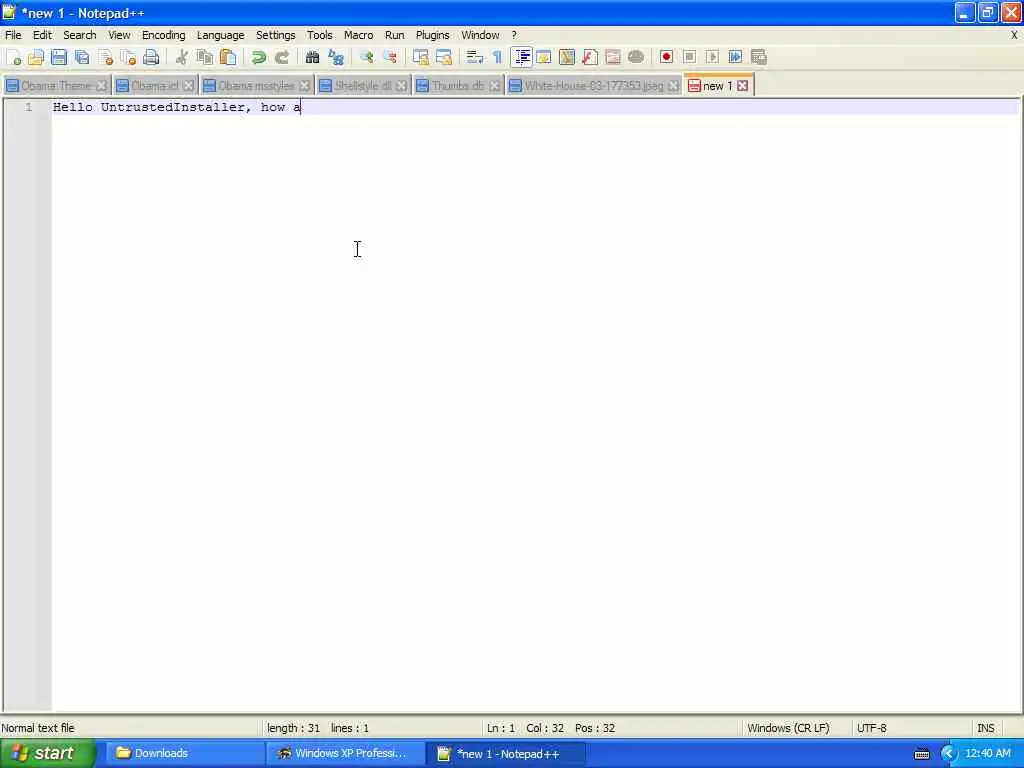Click the Close document toolbar icon
The height and width of the screenshot is (768, 1024).
coord(105,57)
